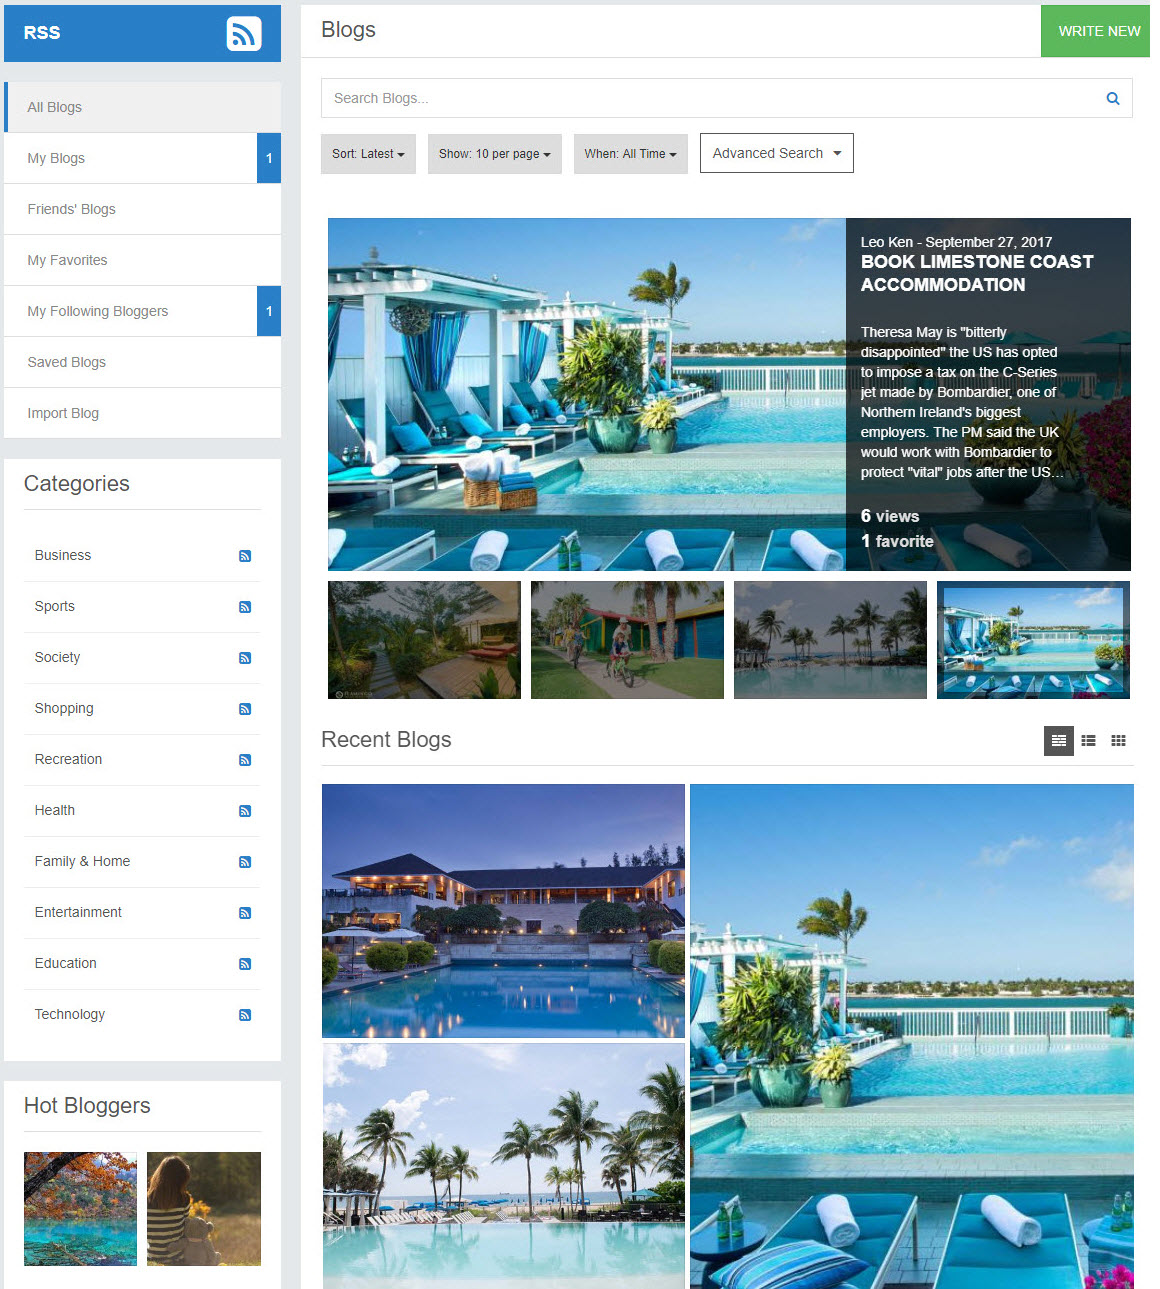Viewport: 1160px width, 1289px height.
Task: Open Friends' Blogs menu item
Action: 142,209
